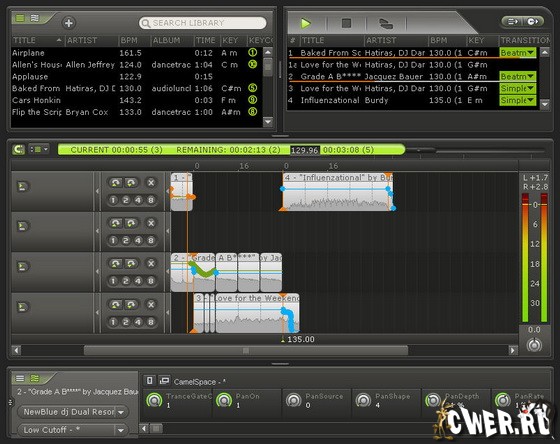
Task: Select Cars Honkin in the library list
Action: coord(136,100)
